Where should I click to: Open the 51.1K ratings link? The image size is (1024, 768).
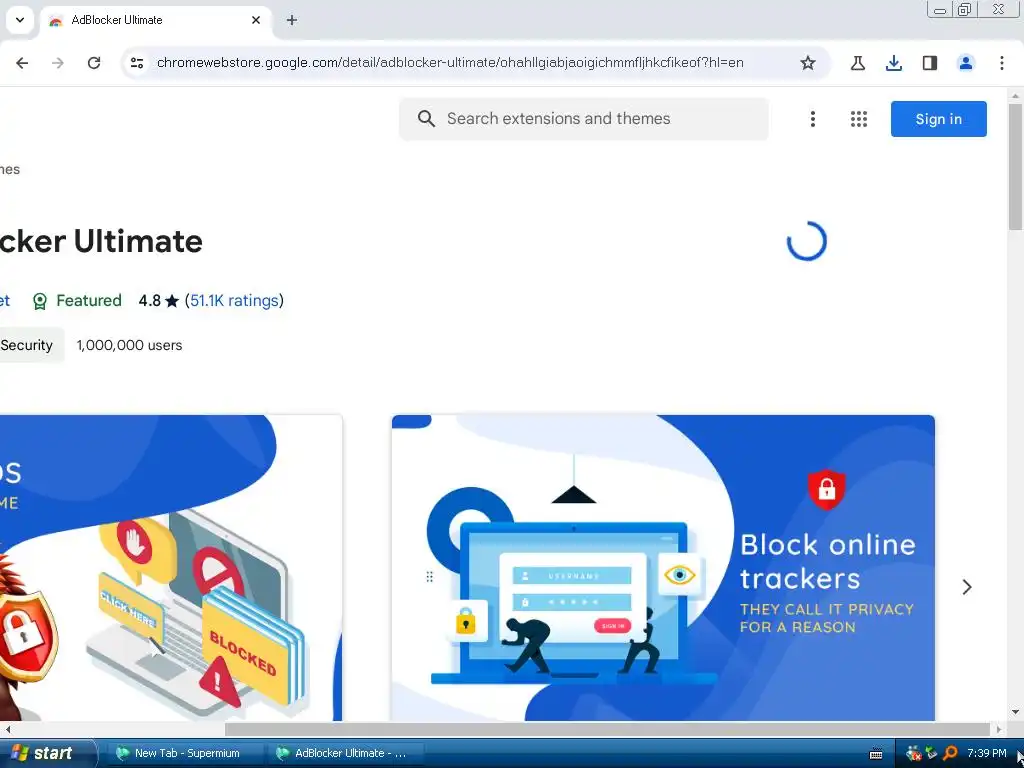(x=234, y=300)
